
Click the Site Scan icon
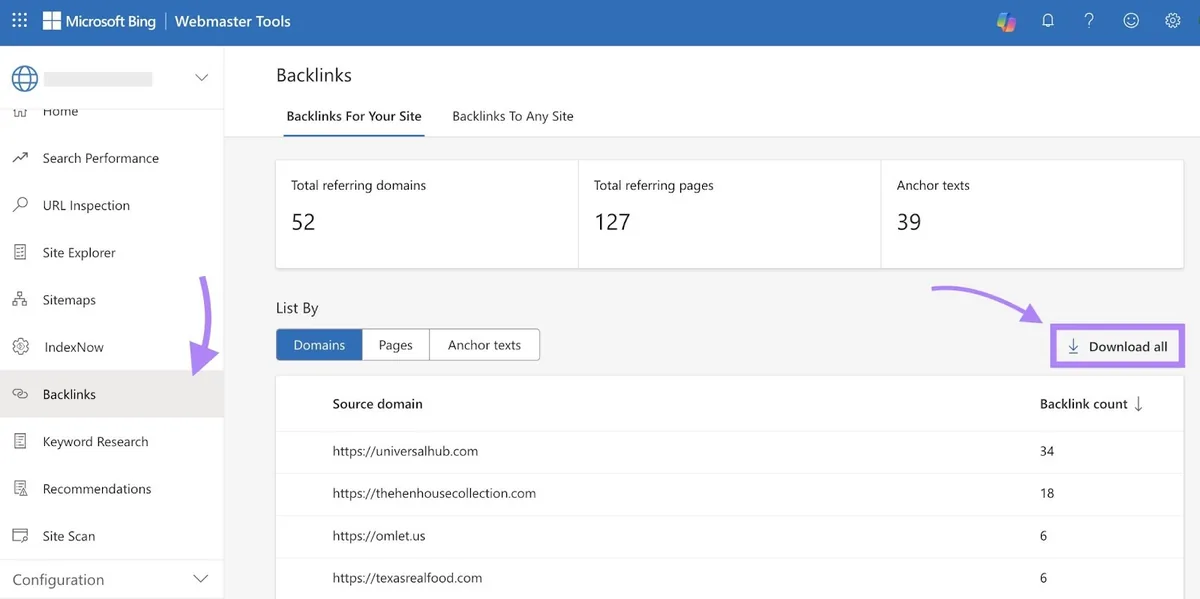coord(20,536)
